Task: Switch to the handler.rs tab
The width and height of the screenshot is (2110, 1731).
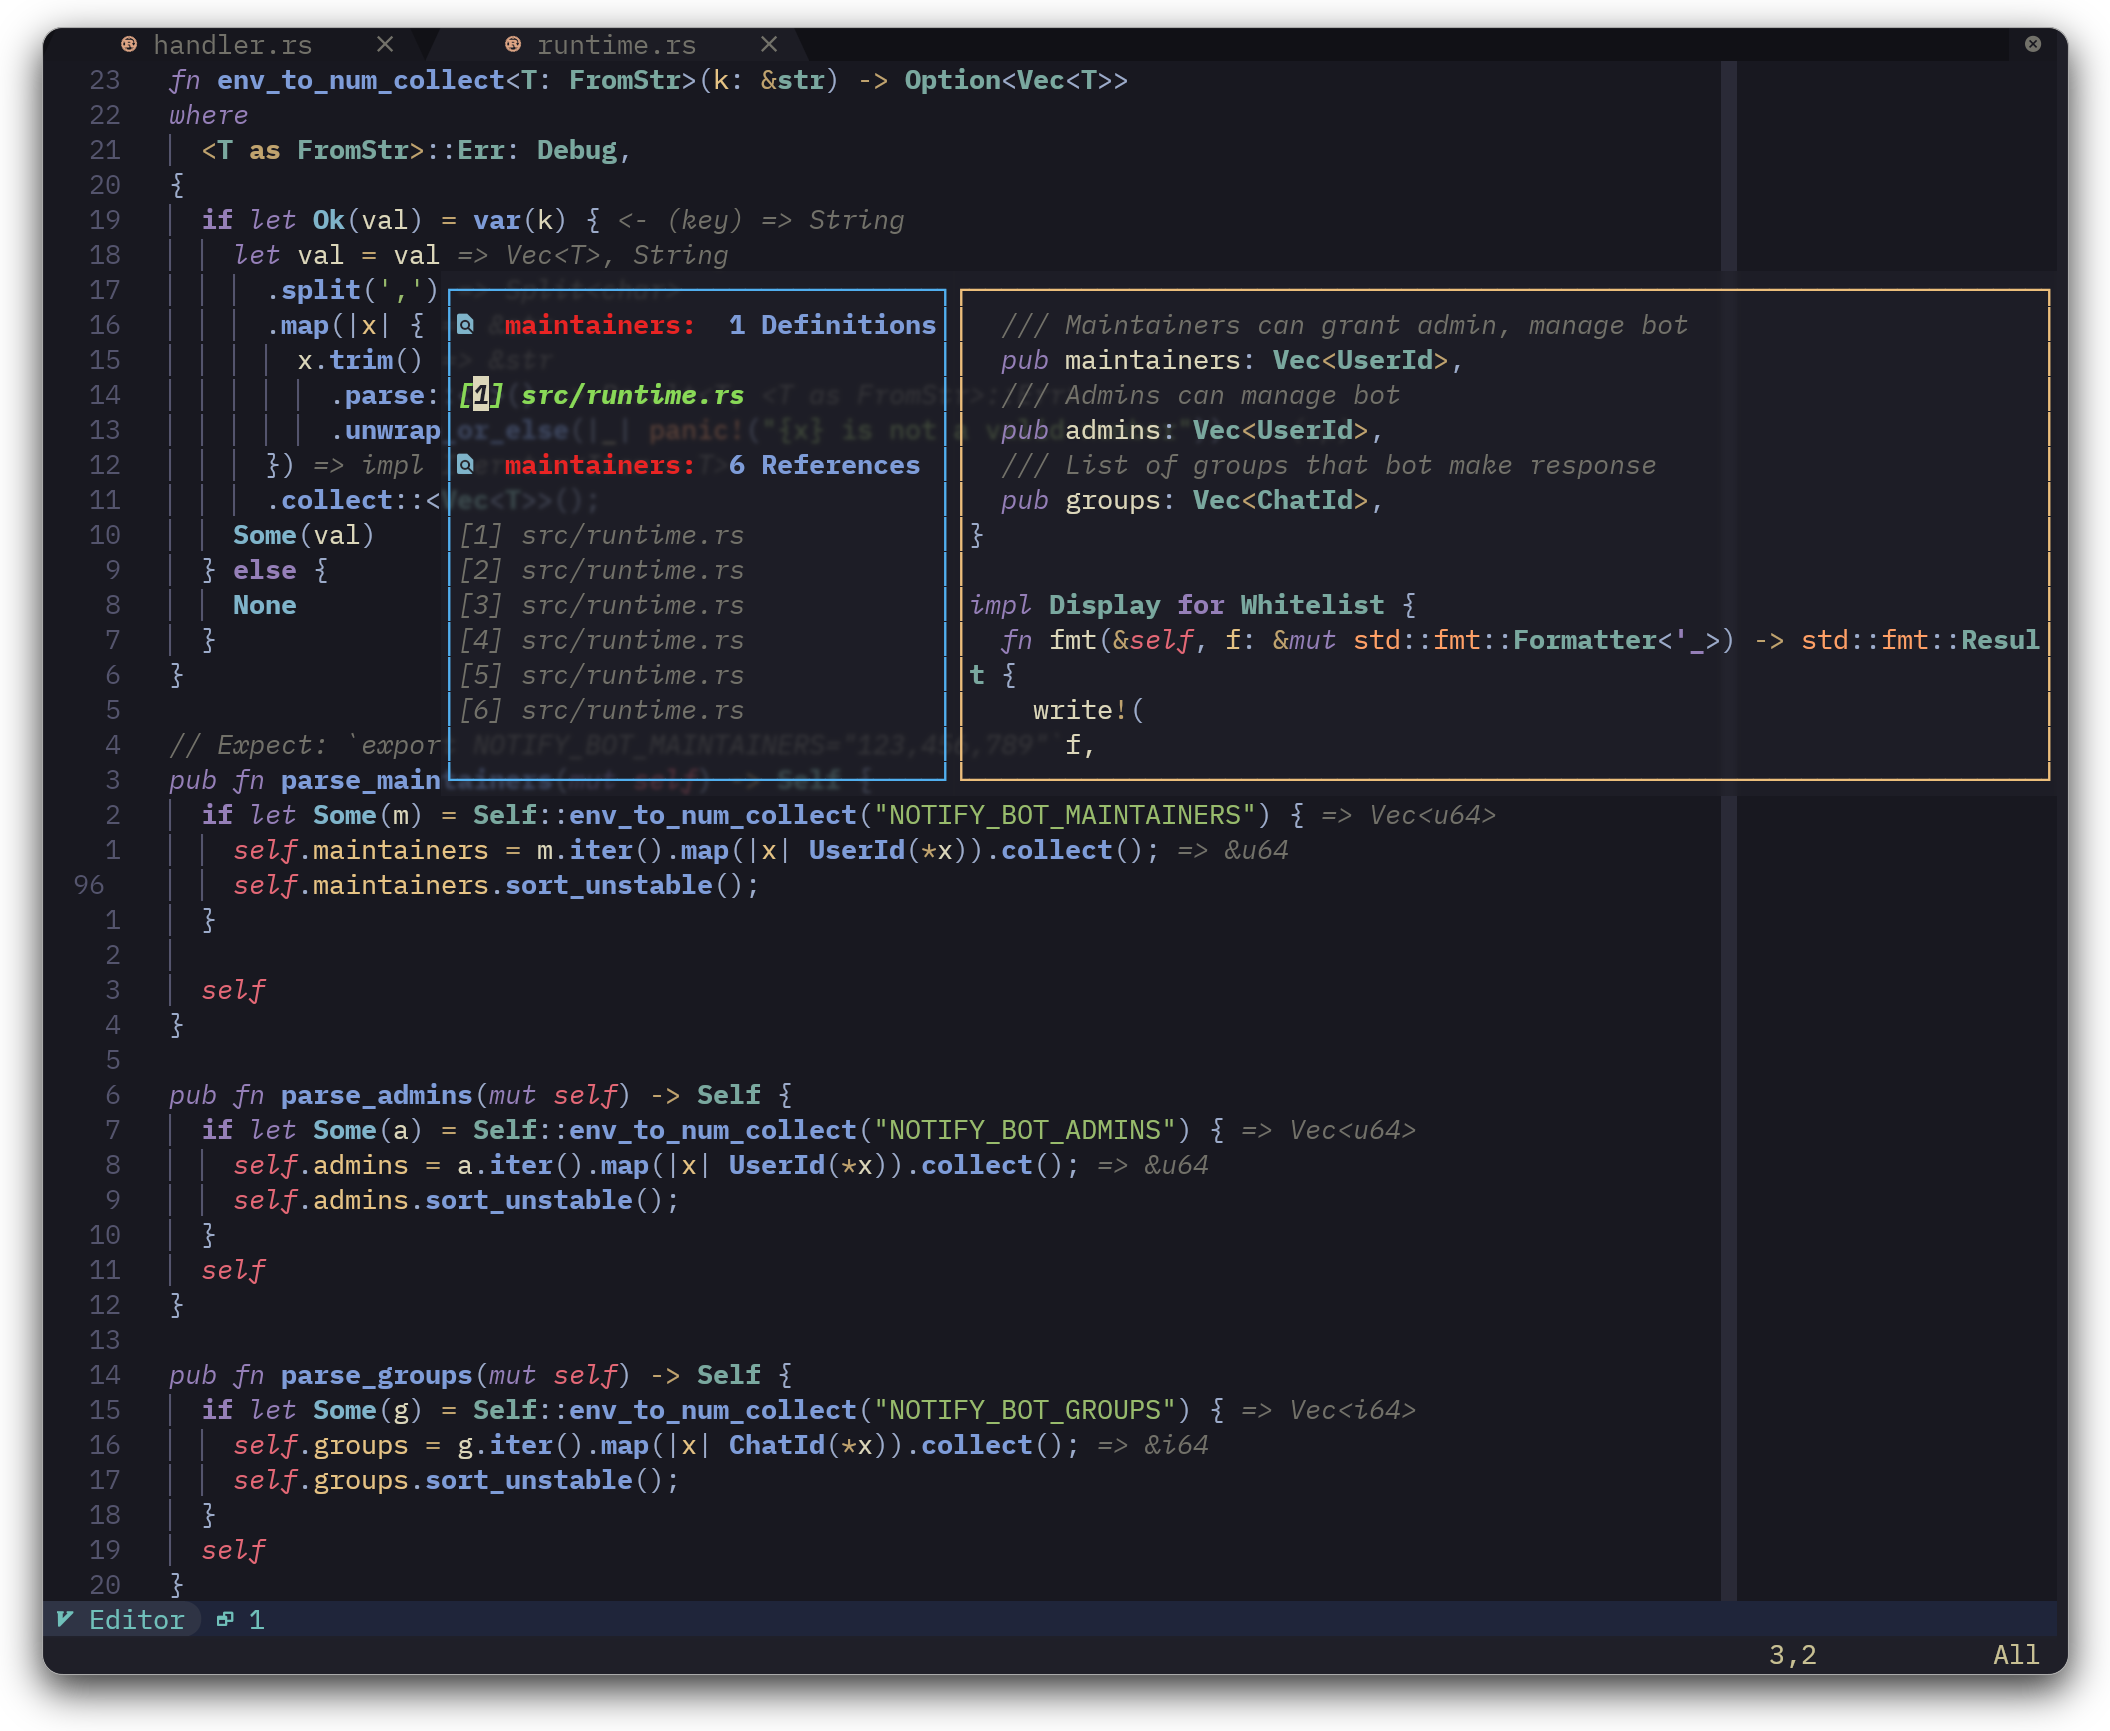Action: pos(232,45)
